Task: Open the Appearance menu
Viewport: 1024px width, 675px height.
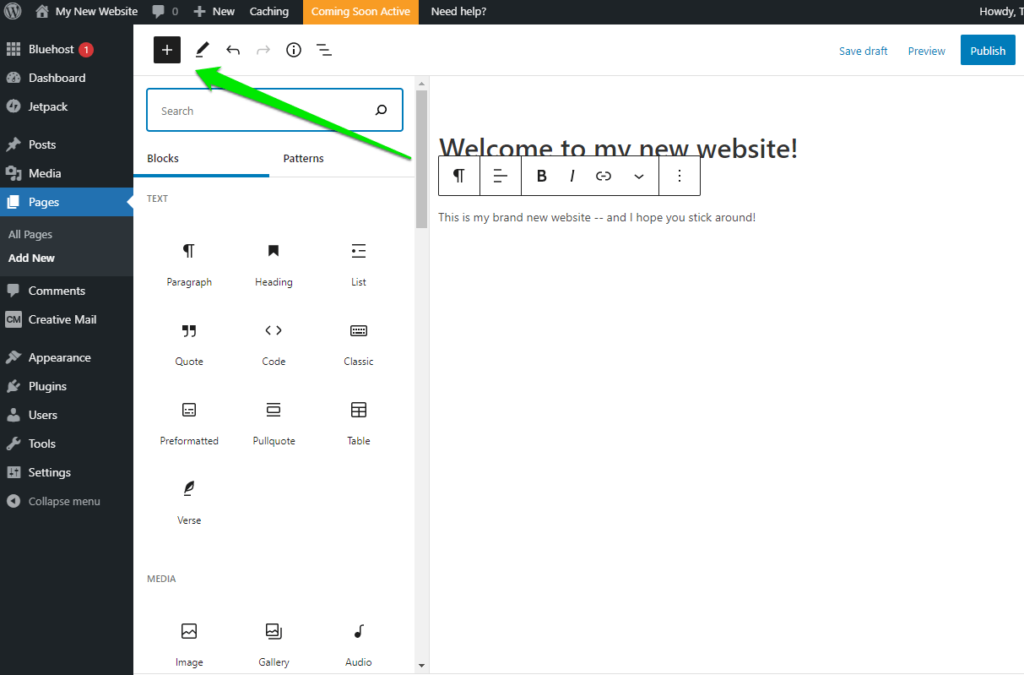Action: point(67,357)
